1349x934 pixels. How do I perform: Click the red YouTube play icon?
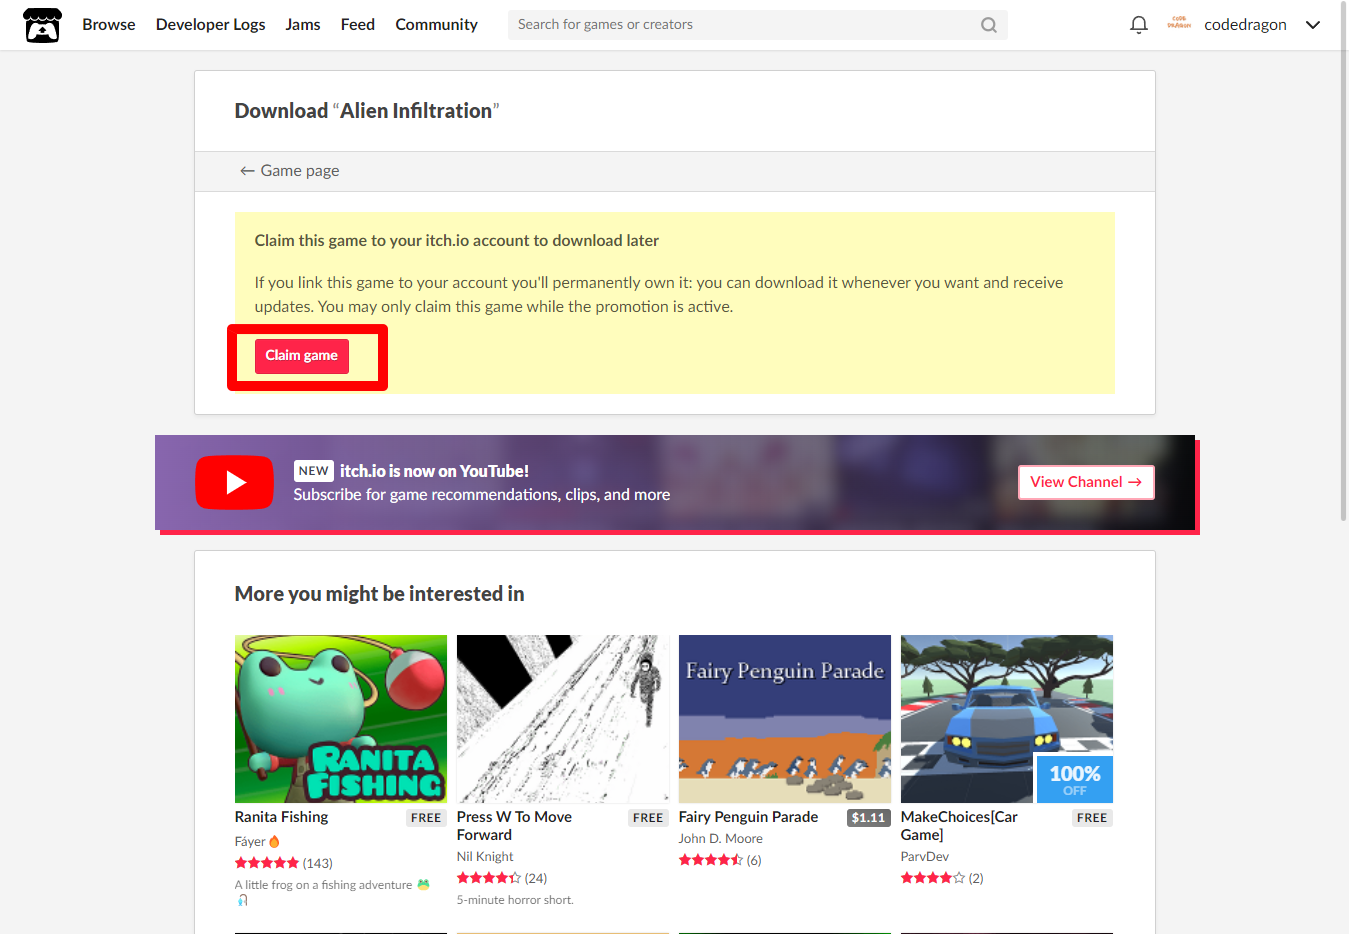234,483
